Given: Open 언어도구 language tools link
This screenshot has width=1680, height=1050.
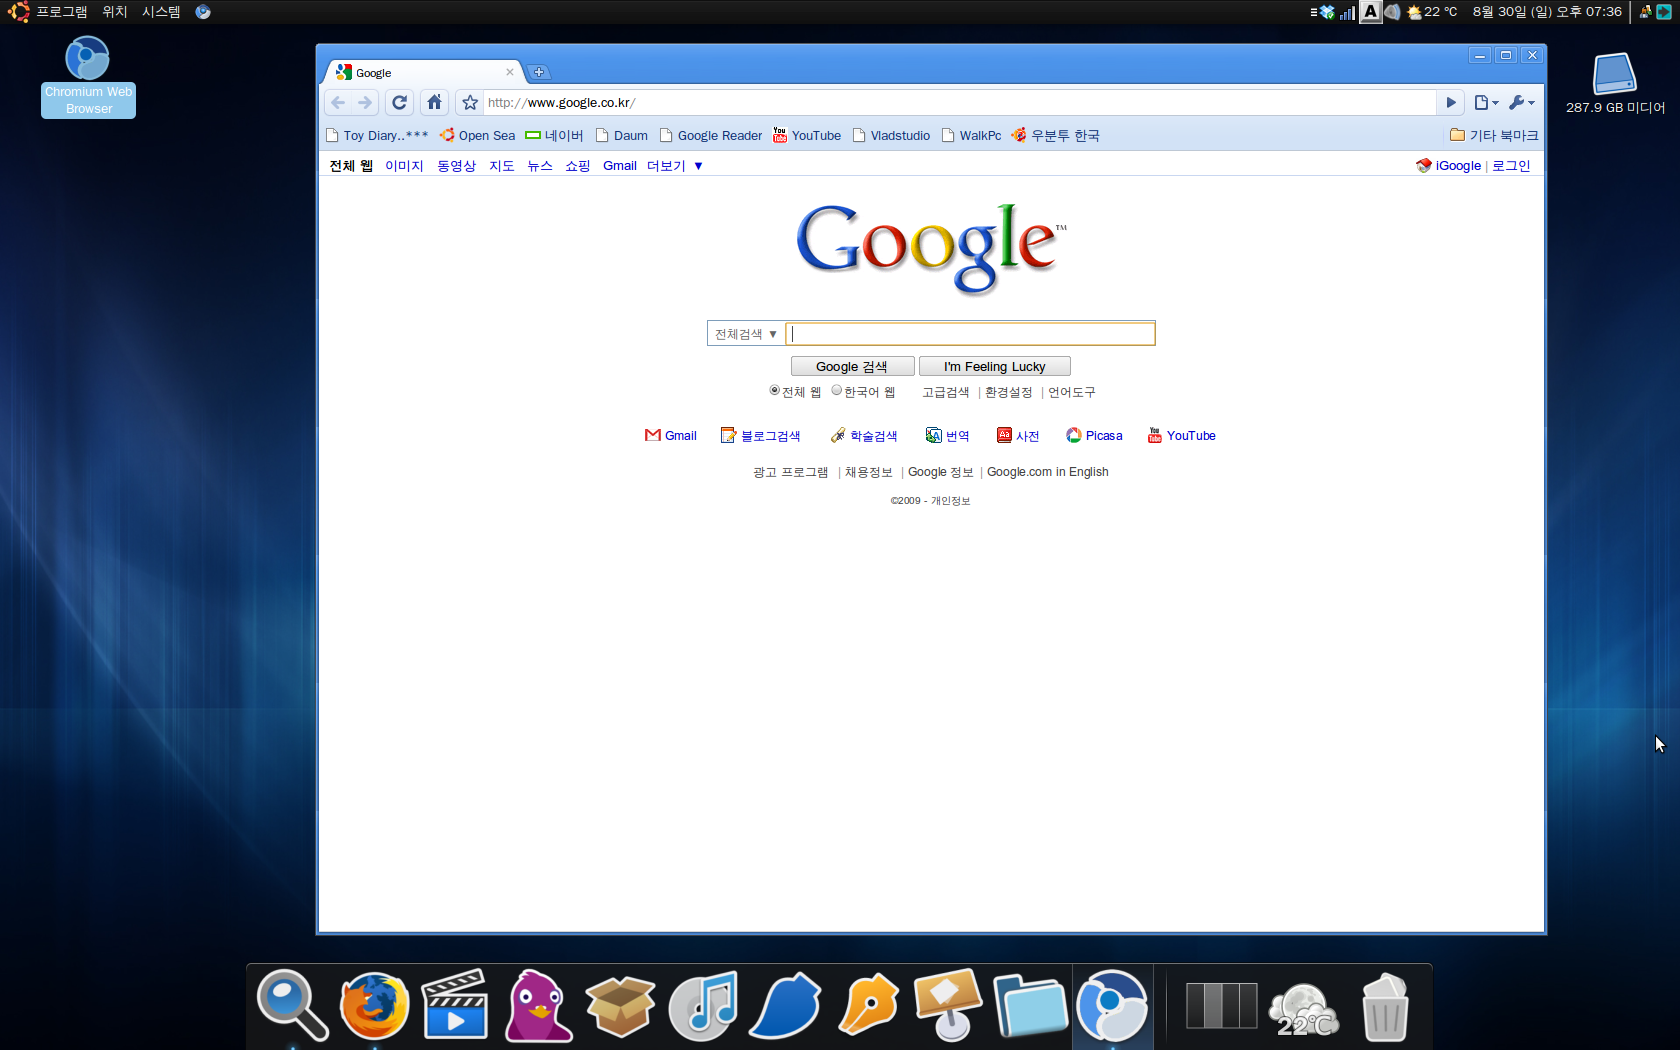Looking at the screenshot, I should pyautogui.click(x=1072, y=392).
